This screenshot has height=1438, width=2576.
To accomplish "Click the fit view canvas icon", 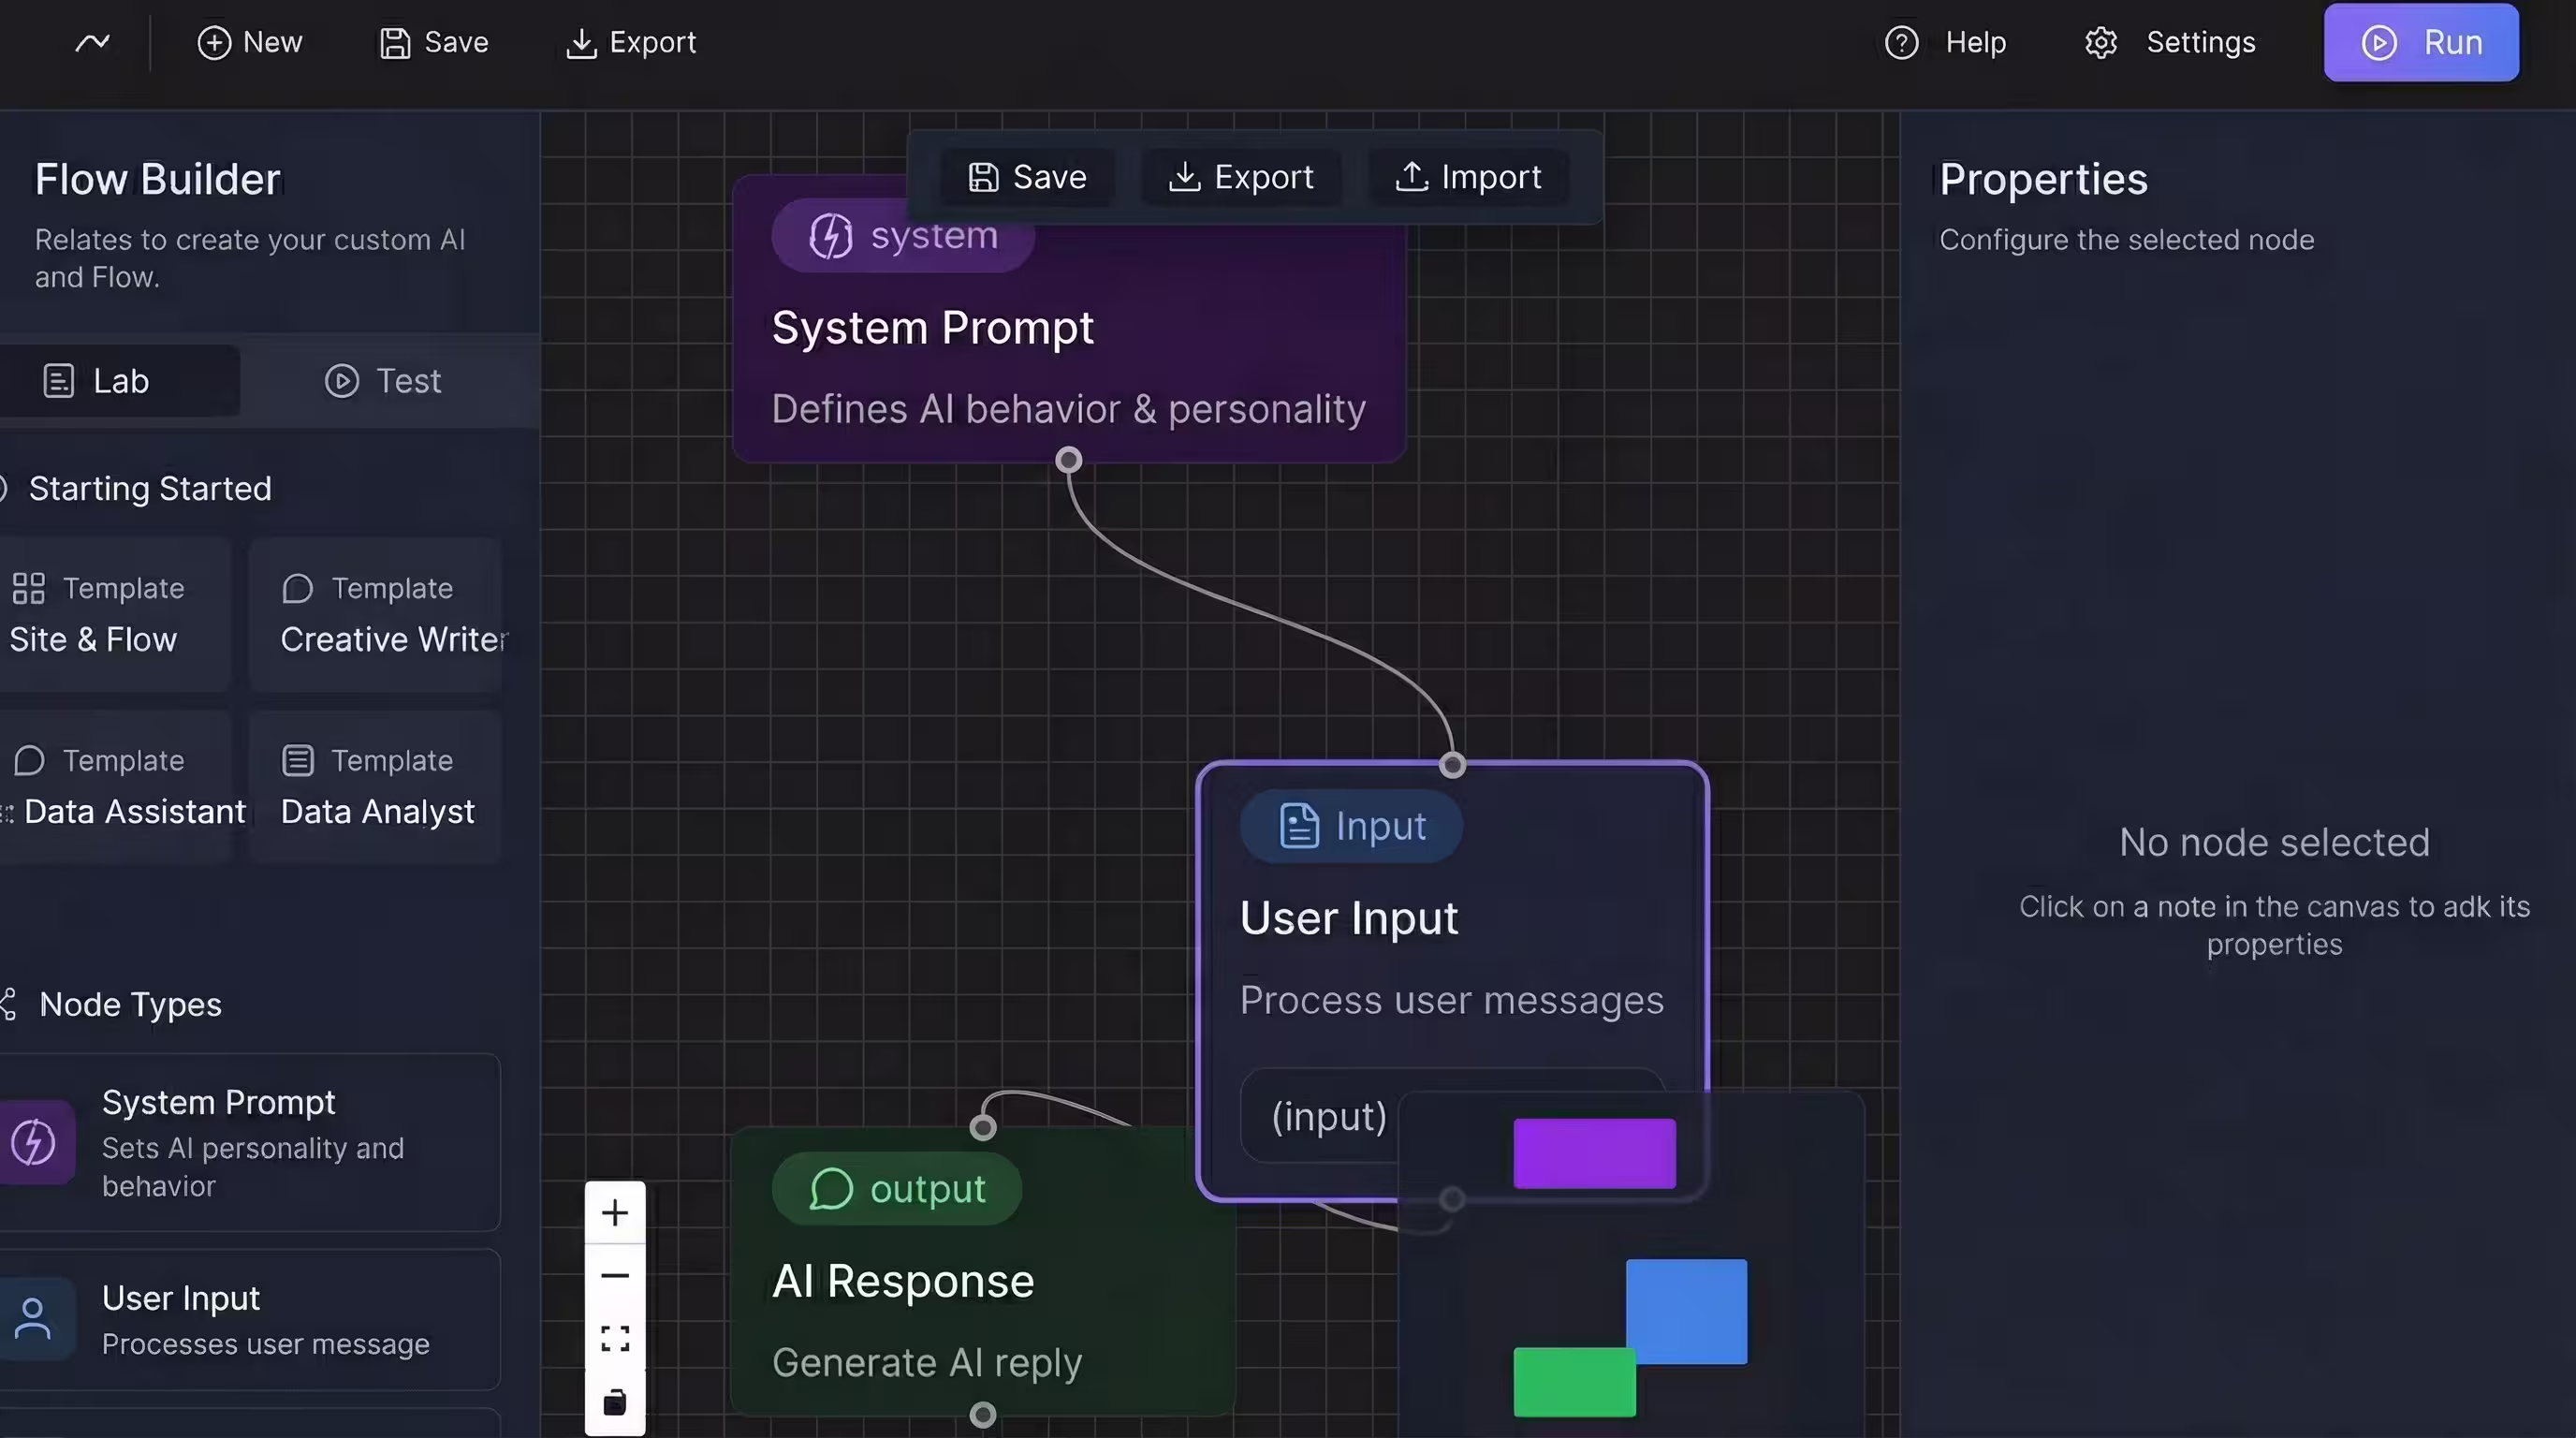I will [615, 1339].
